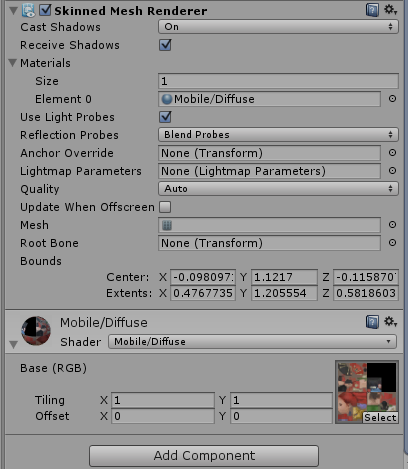Click the Use Light Probes label

[67, 117]
